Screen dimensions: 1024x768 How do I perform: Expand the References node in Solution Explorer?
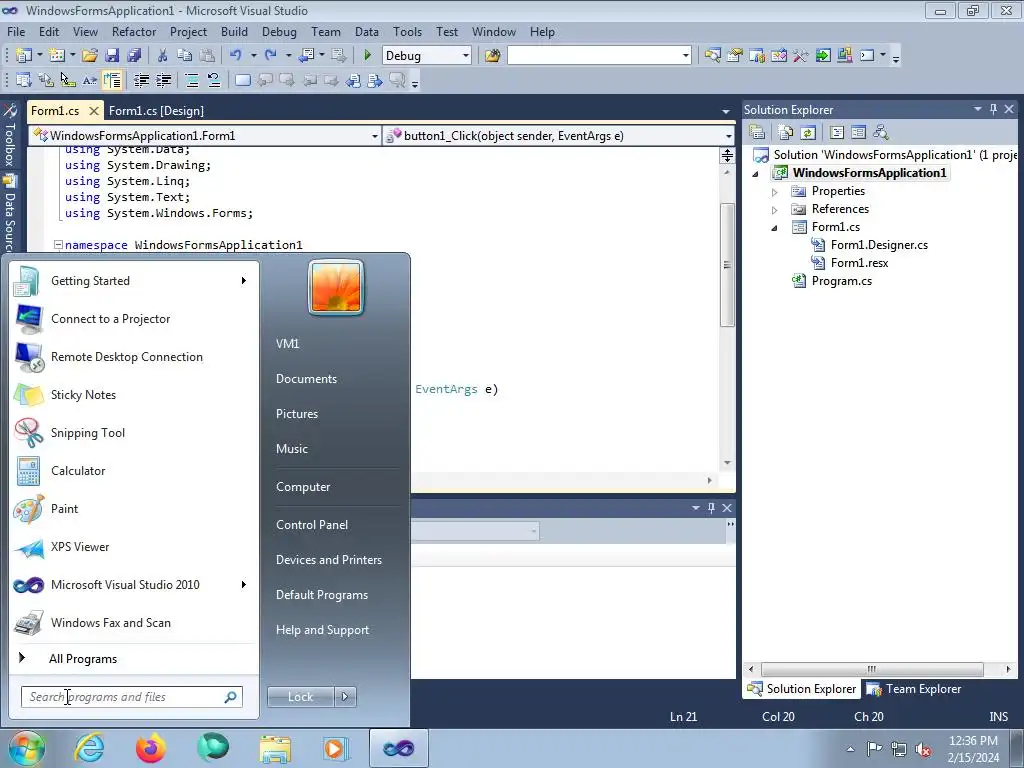[x=775, y=210]
